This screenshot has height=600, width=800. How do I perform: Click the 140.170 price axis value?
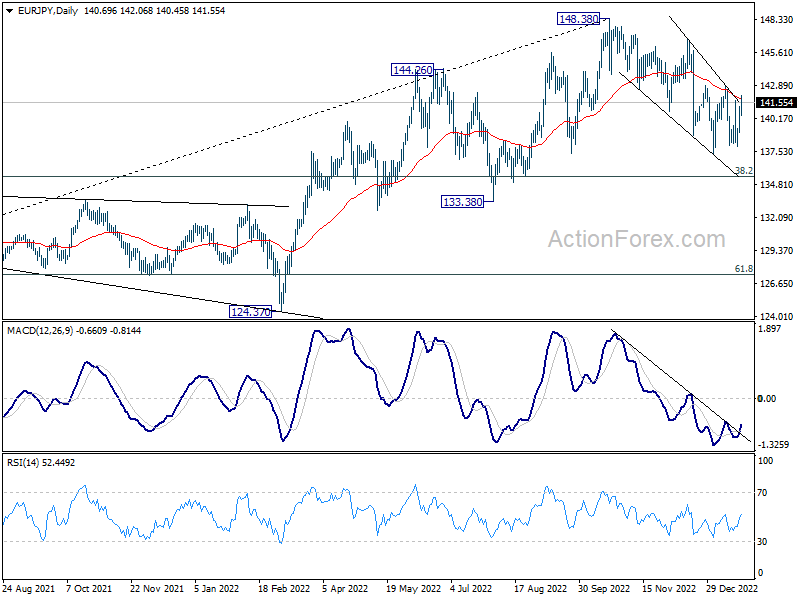777,118
